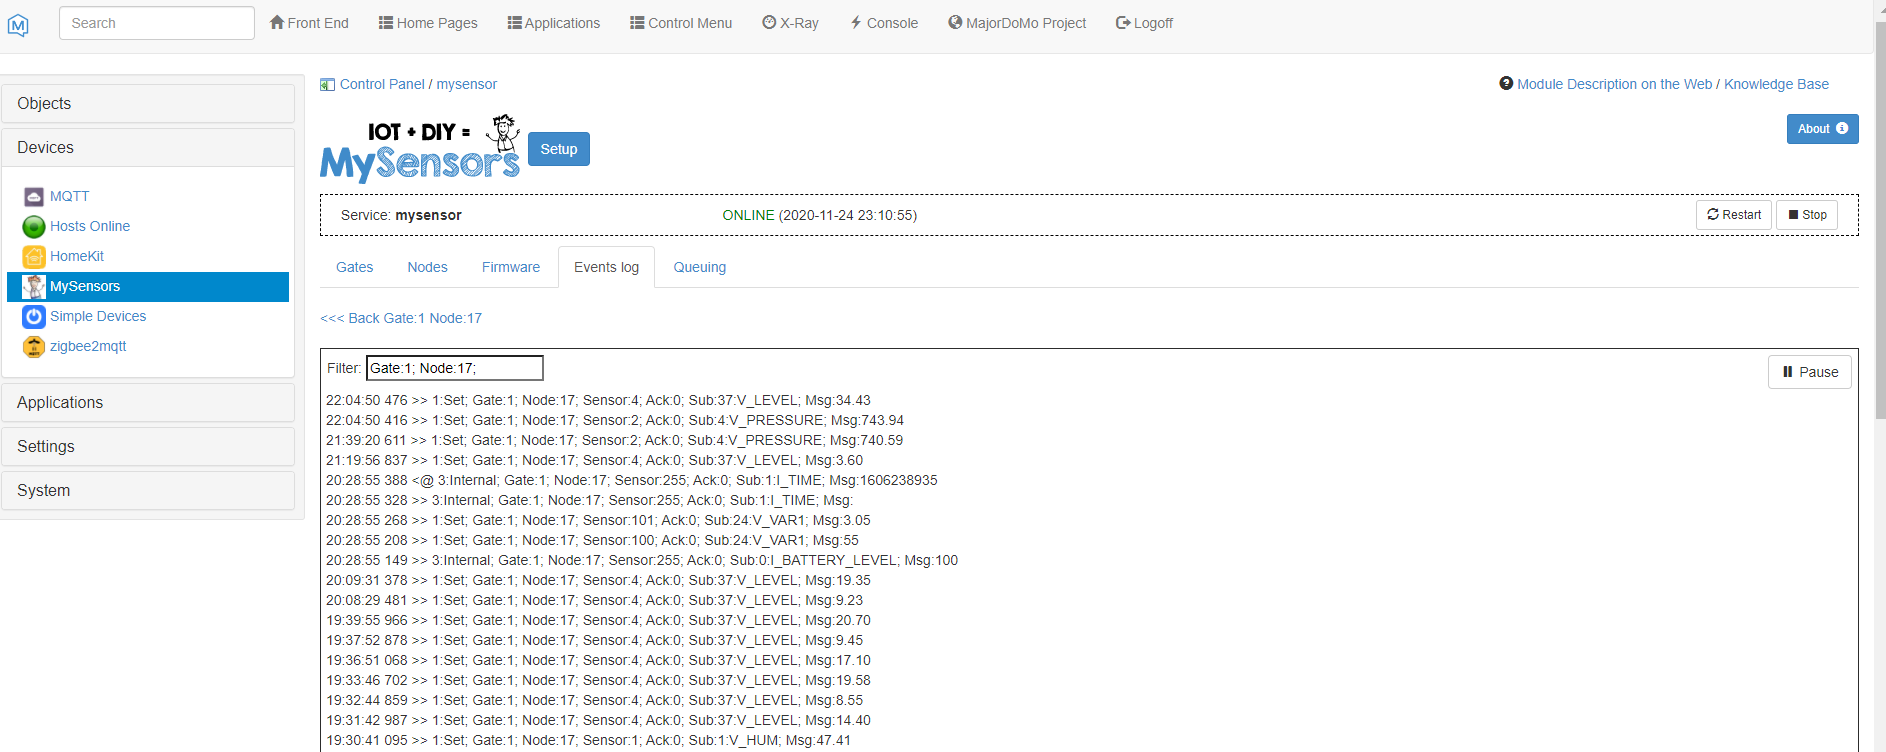
Task: Open the zigbee2mqtt bee icon
Action: point(34,347)
